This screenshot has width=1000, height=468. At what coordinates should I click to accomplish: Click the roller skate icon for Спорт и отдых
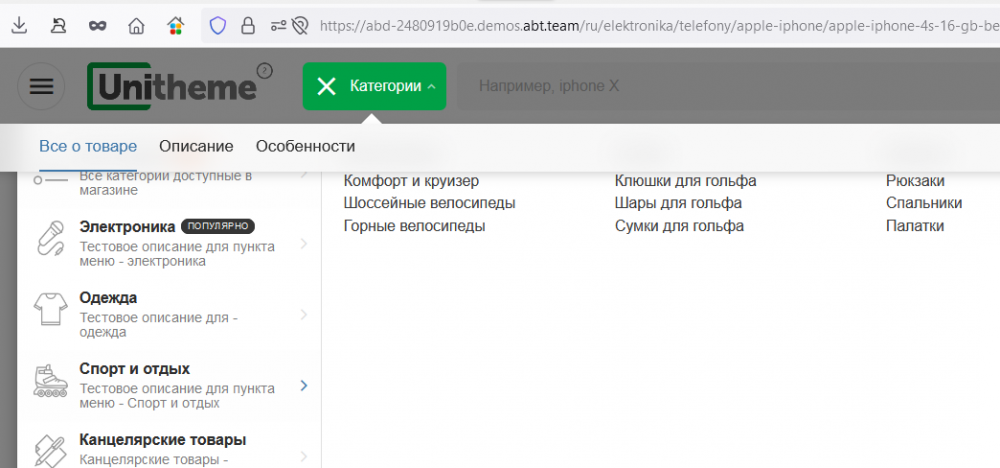click(51, 383)
